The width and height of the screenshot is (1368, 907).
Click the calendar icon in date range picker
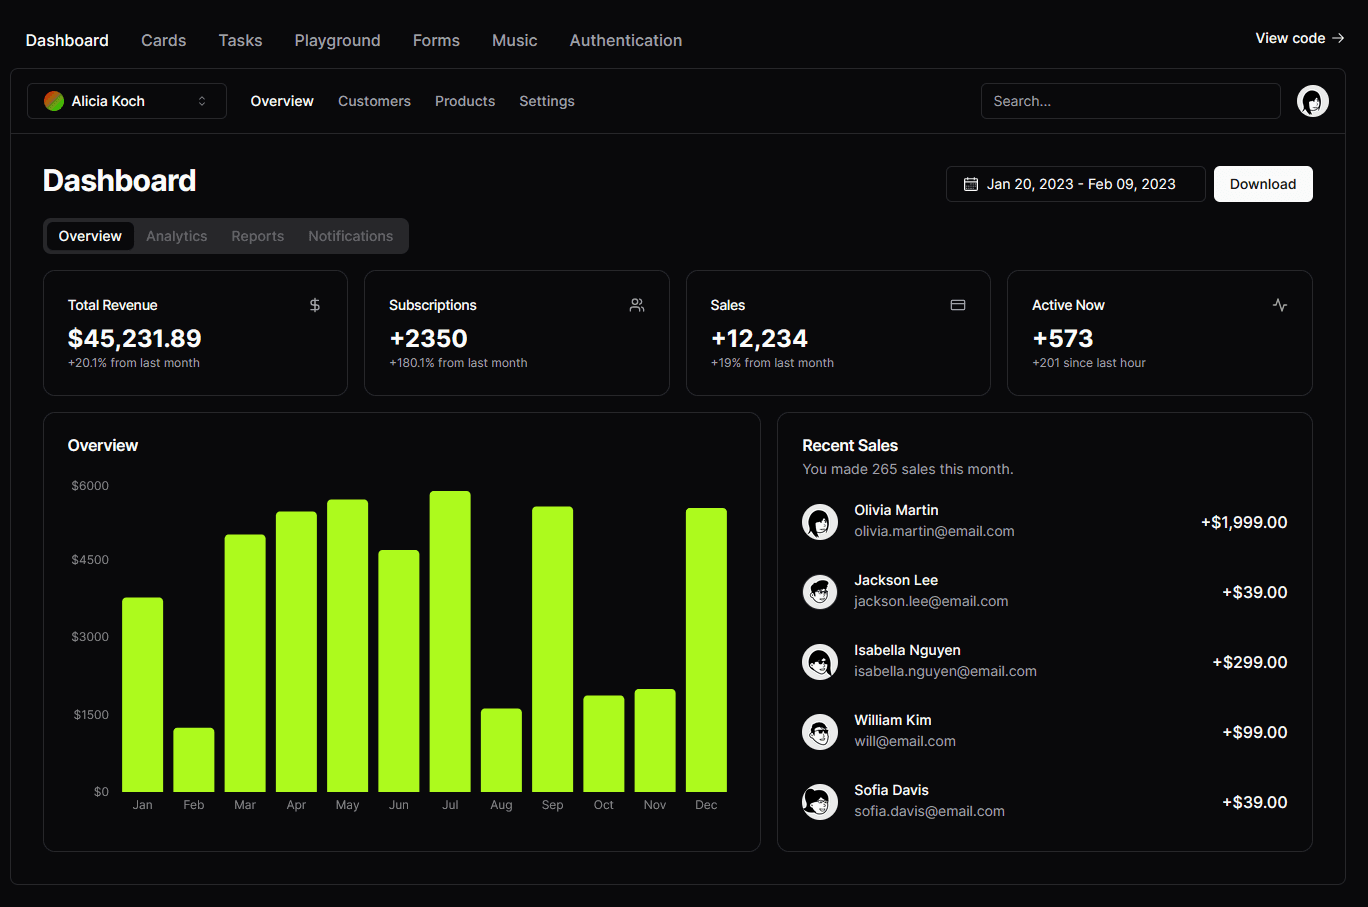(x=971, y=184)
